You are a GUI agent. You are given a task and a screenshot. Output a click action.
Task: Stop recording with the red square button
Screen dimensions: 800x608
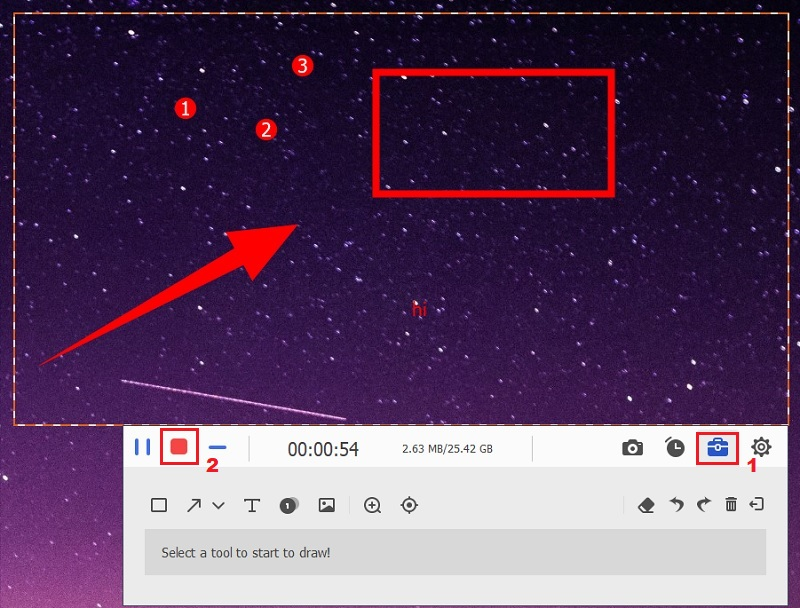(180, 447)
